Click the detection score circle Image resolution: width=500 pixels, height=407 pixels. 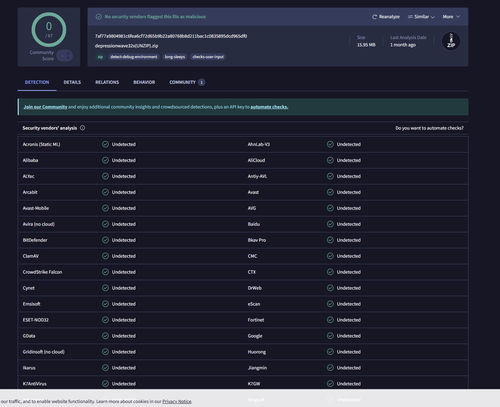click(49, 30)
